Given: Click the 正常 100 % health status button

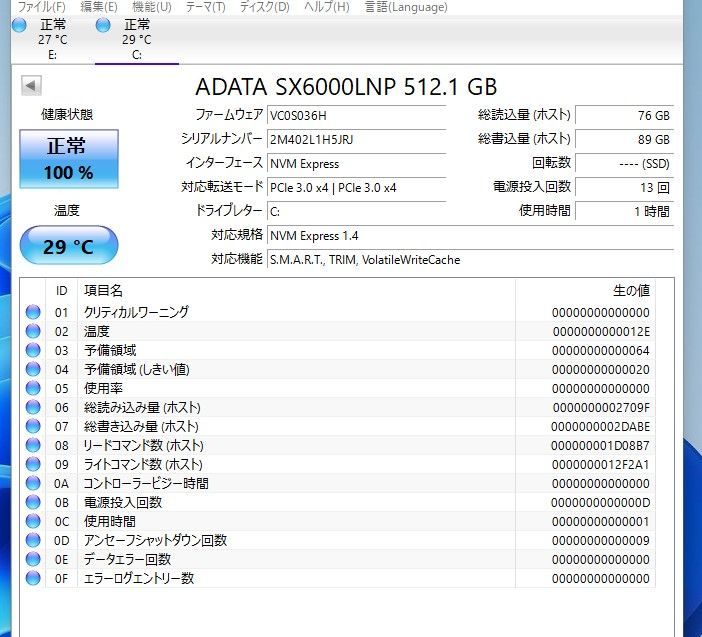Looking at the screenshot, I should pos(69,159).
